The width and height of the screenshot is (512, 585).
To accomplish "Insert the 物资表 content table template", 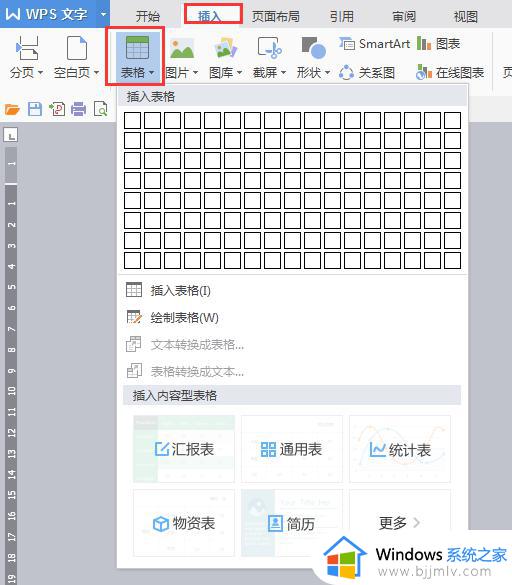I will [184, 523].
